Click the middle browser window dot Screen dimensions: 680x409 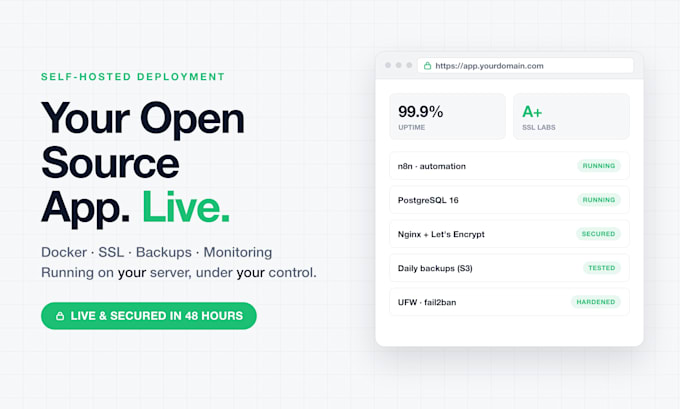[x=399, y=65]
